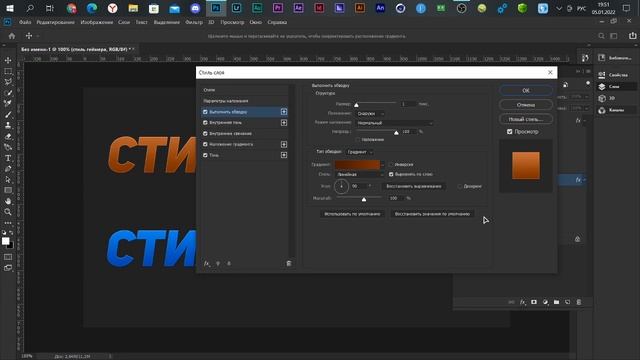Toggle the Gradient Overlay effect checkbox
The image size is (640, 360).
coord(205,144)
